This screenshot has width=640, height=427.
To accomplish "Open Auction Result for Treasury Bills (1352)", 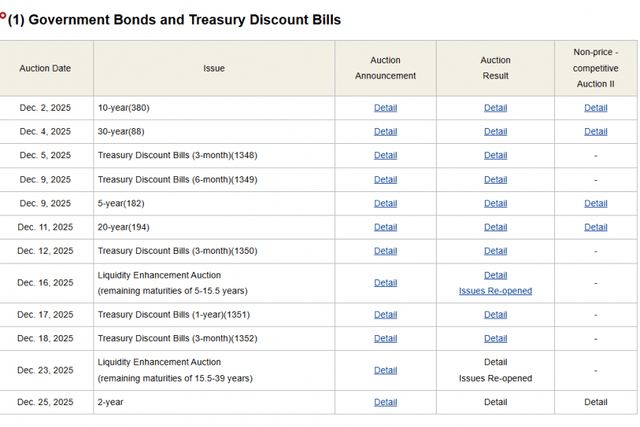I will pyautogui.click(x=495, y=338).
